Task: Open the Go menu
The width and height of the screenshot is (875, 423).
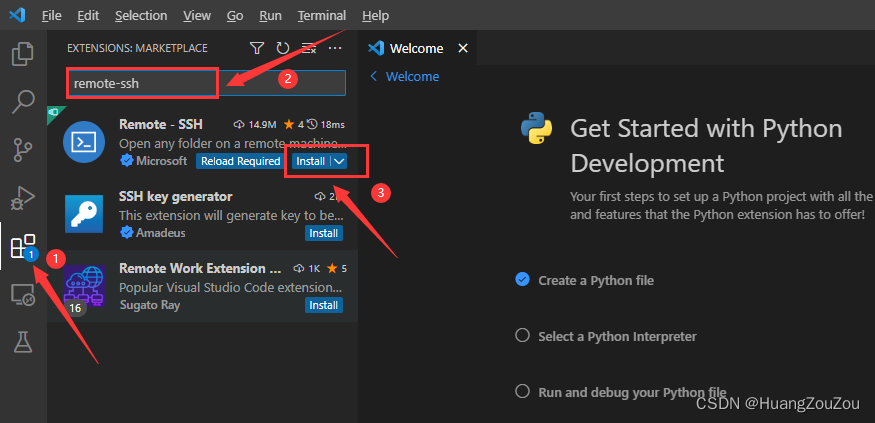Action: [x=235, y=16]
